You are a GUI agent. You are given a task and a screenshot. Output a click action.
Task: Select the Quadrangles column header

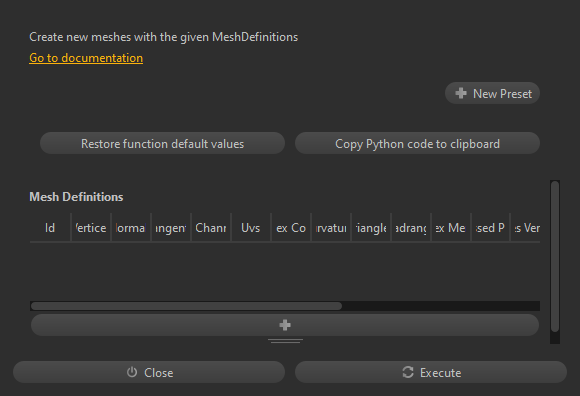[x=411, y=228]
